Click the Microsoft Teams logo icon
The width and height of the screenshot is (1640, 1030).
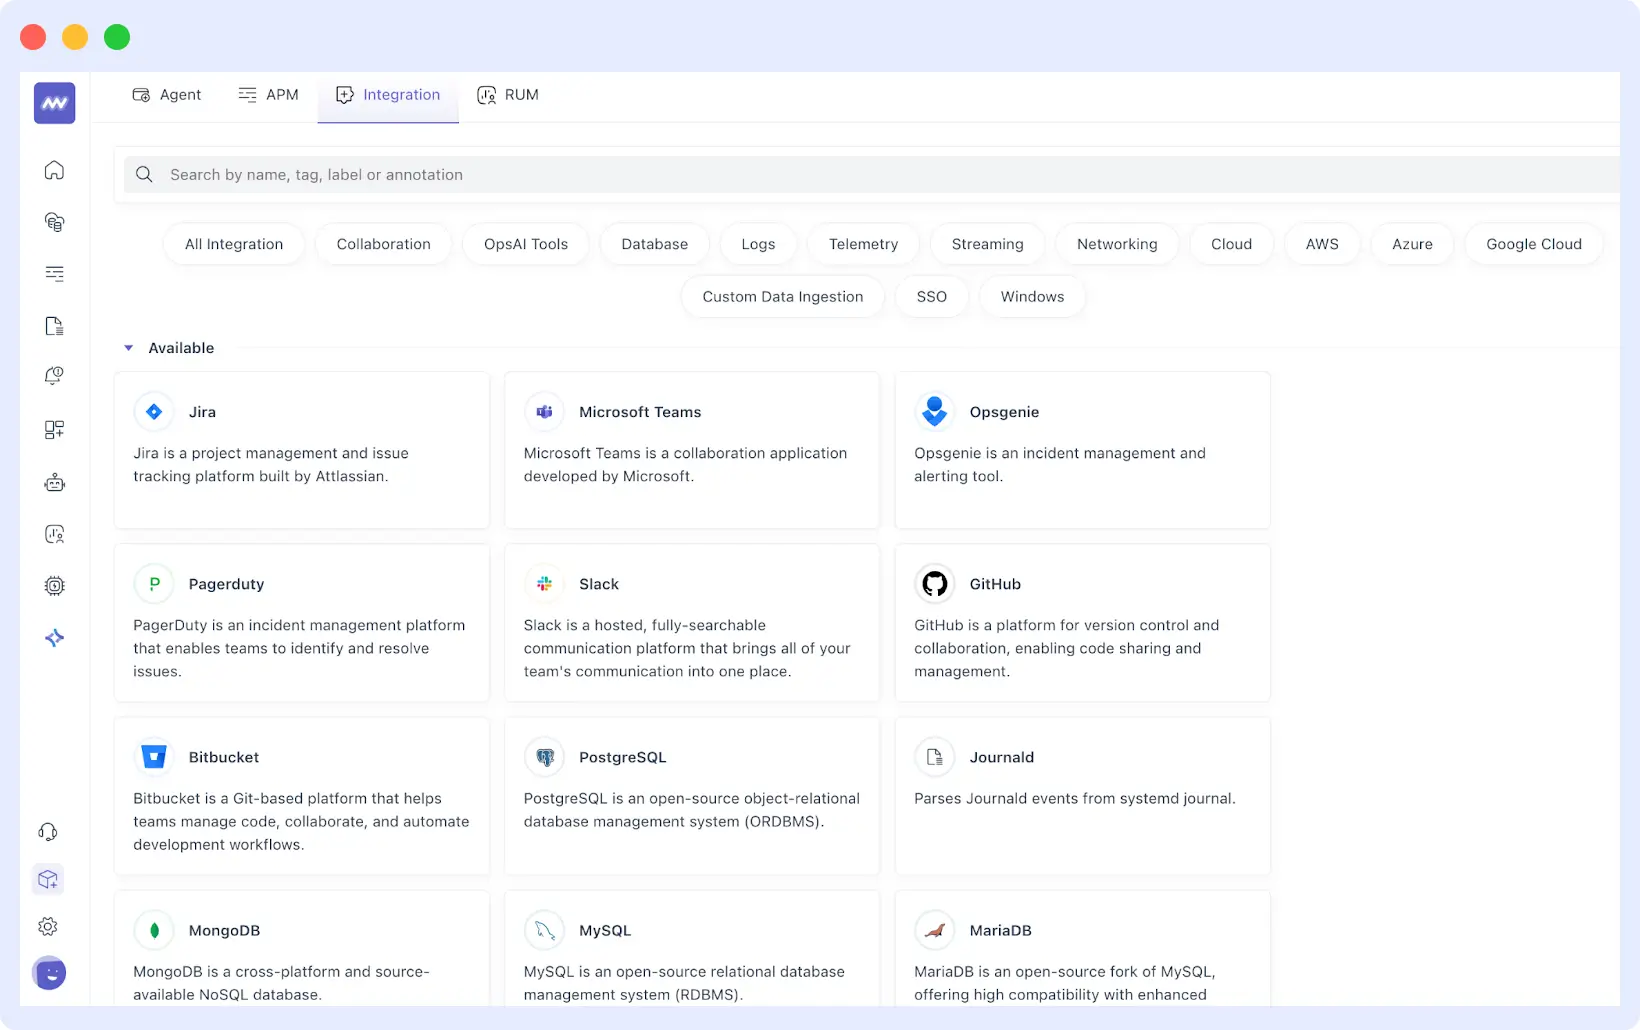coord(545,412)
